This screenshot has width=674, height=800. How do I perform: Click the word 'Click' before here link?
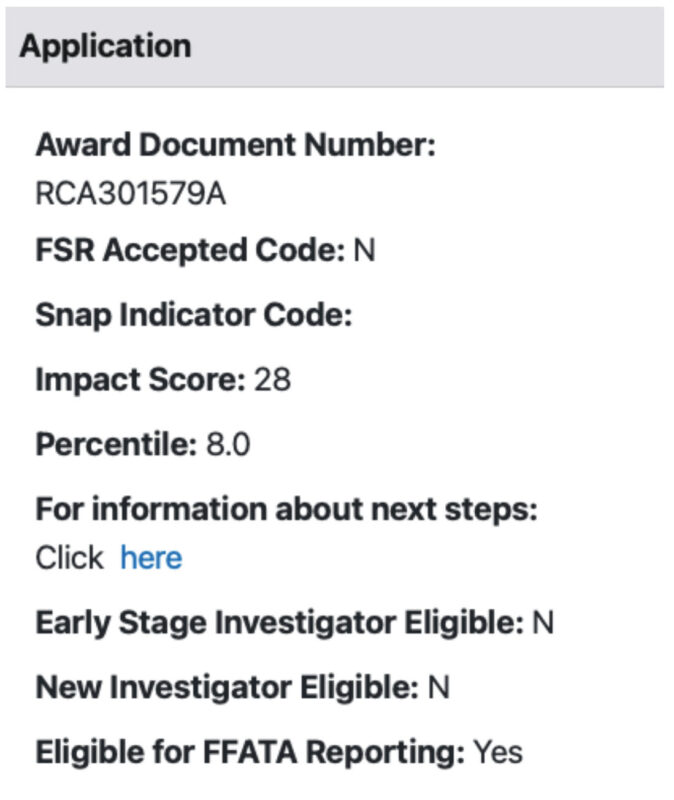[x=69, y=557]
